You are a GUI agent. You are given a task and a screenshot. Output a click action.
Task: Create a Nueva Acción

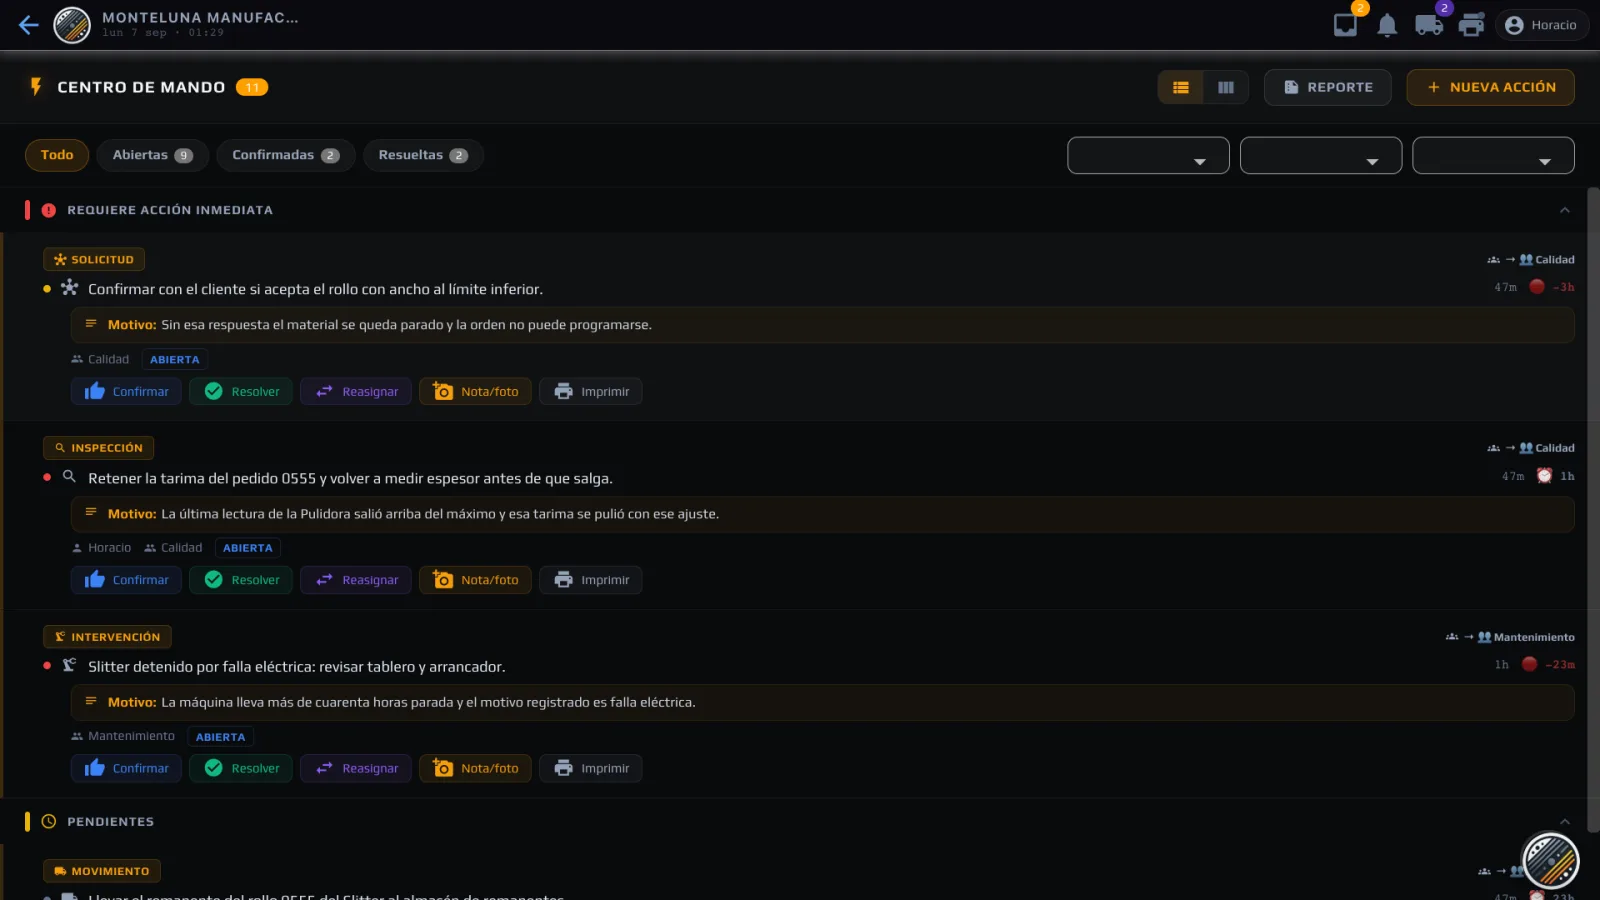click(1491, 87)
